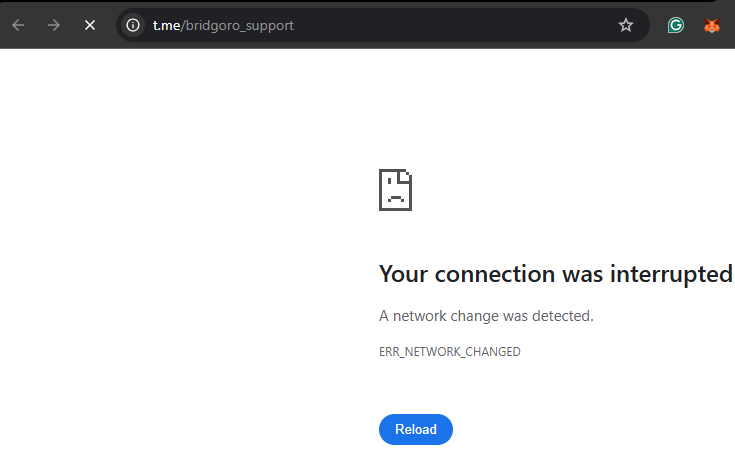Stop loading the page with the X
The height and width of the screenshot is (464, 735).
[90, 25]
